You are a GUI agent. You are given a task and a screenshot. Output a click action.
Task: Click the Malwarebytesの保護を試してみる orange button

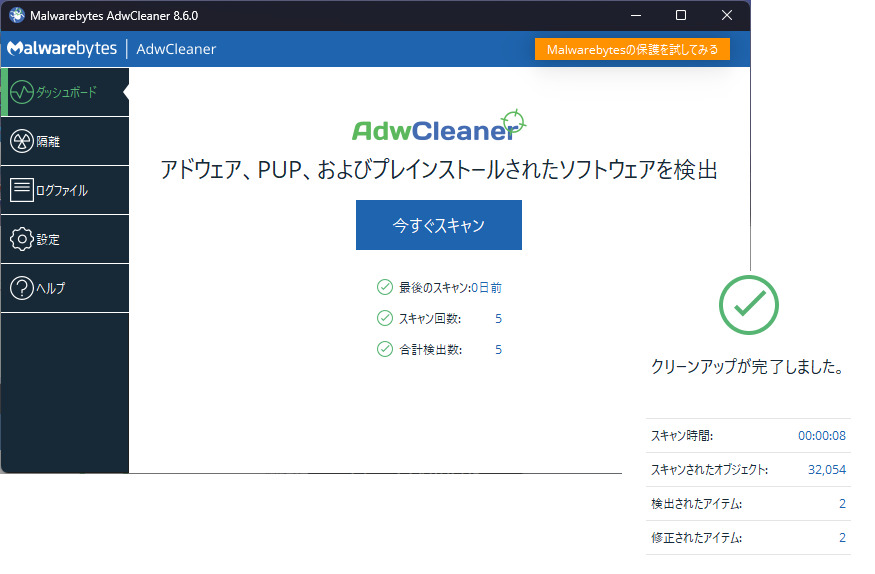click(632, 49)
